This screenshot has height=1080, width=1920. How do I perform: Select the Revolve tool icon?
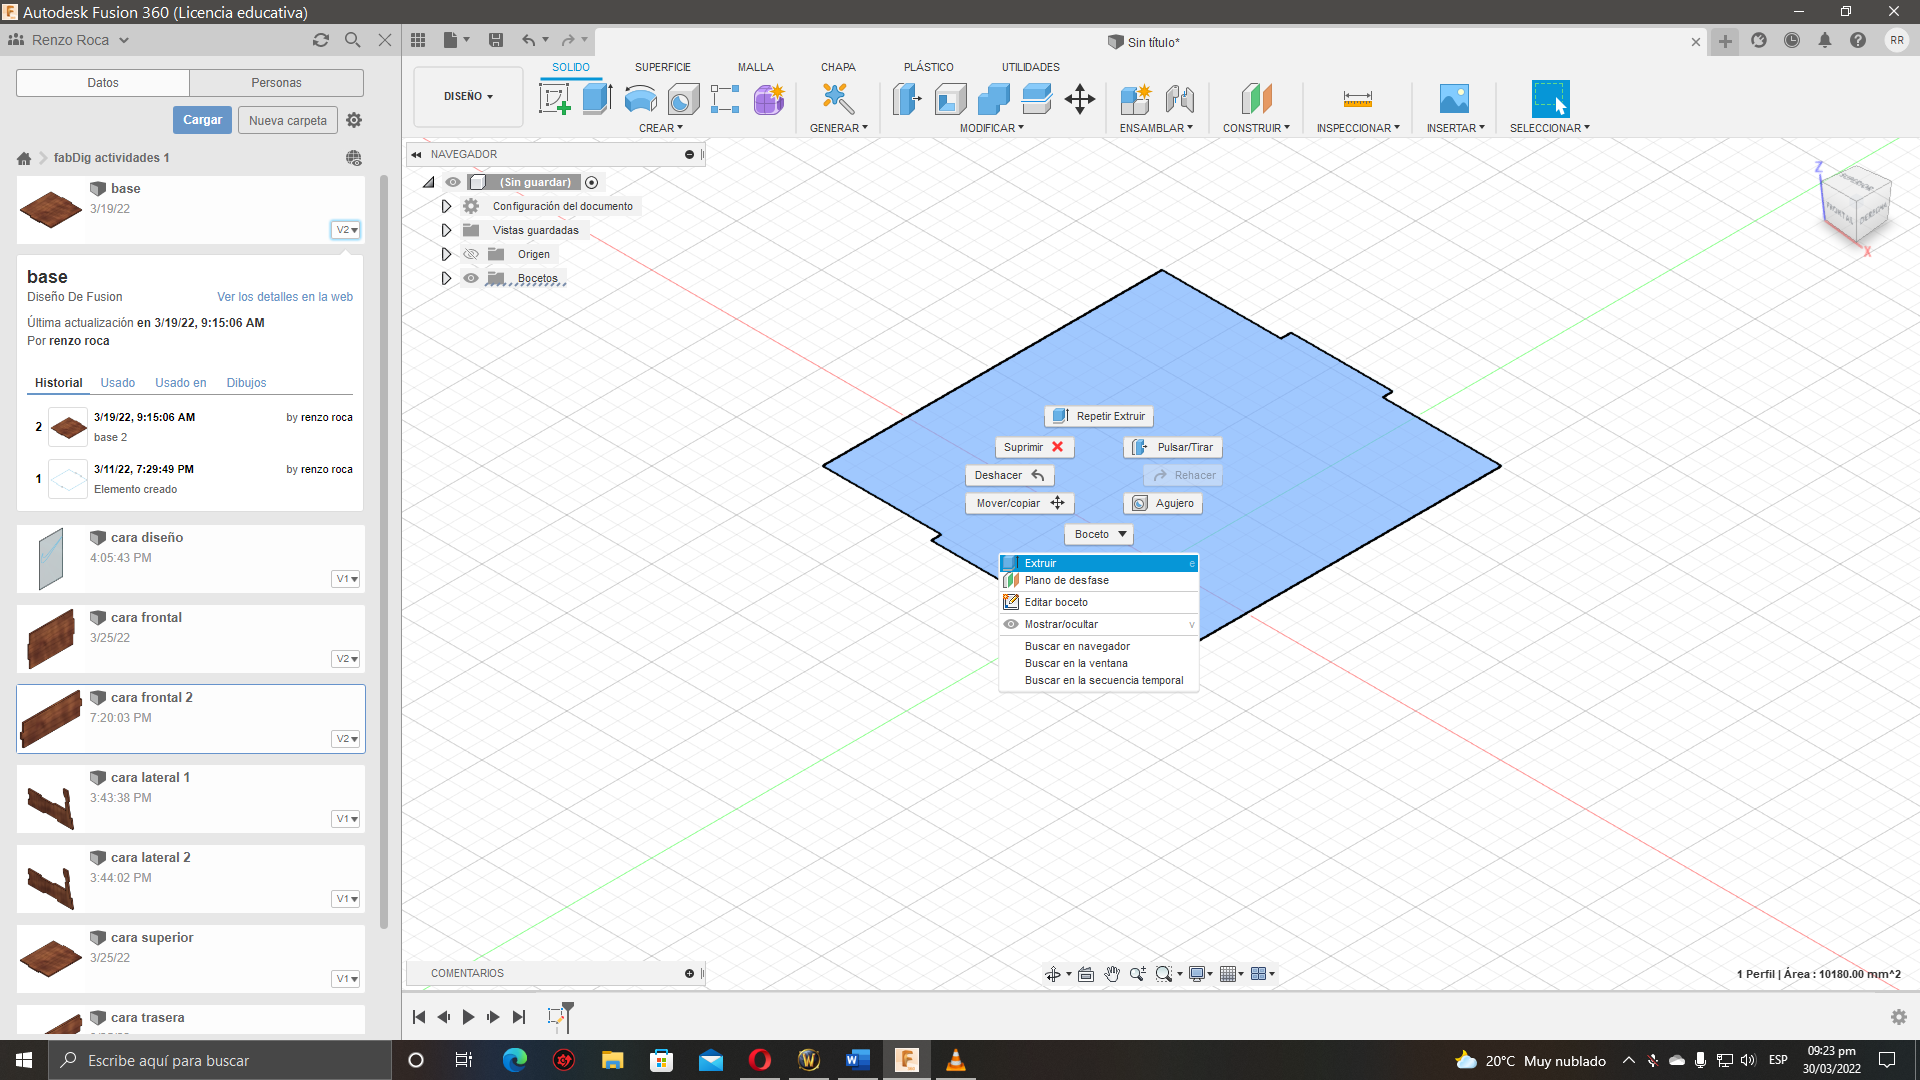point(640,99)
